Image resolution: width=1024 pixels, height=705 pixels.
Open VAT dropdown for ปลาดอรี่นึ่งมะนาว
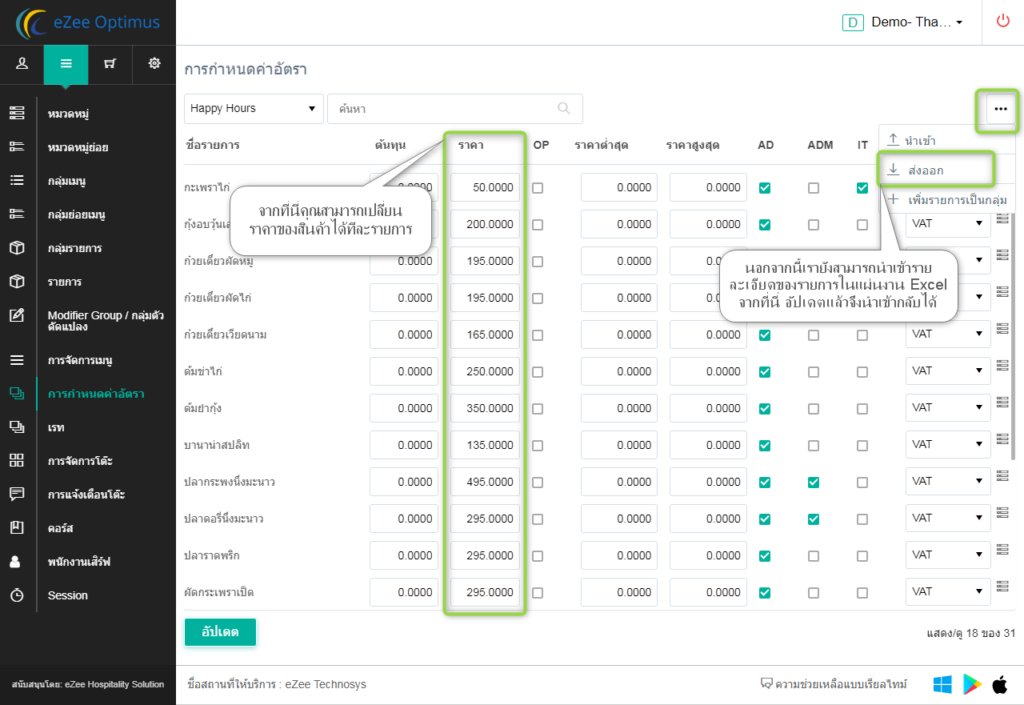click(947, 518)
